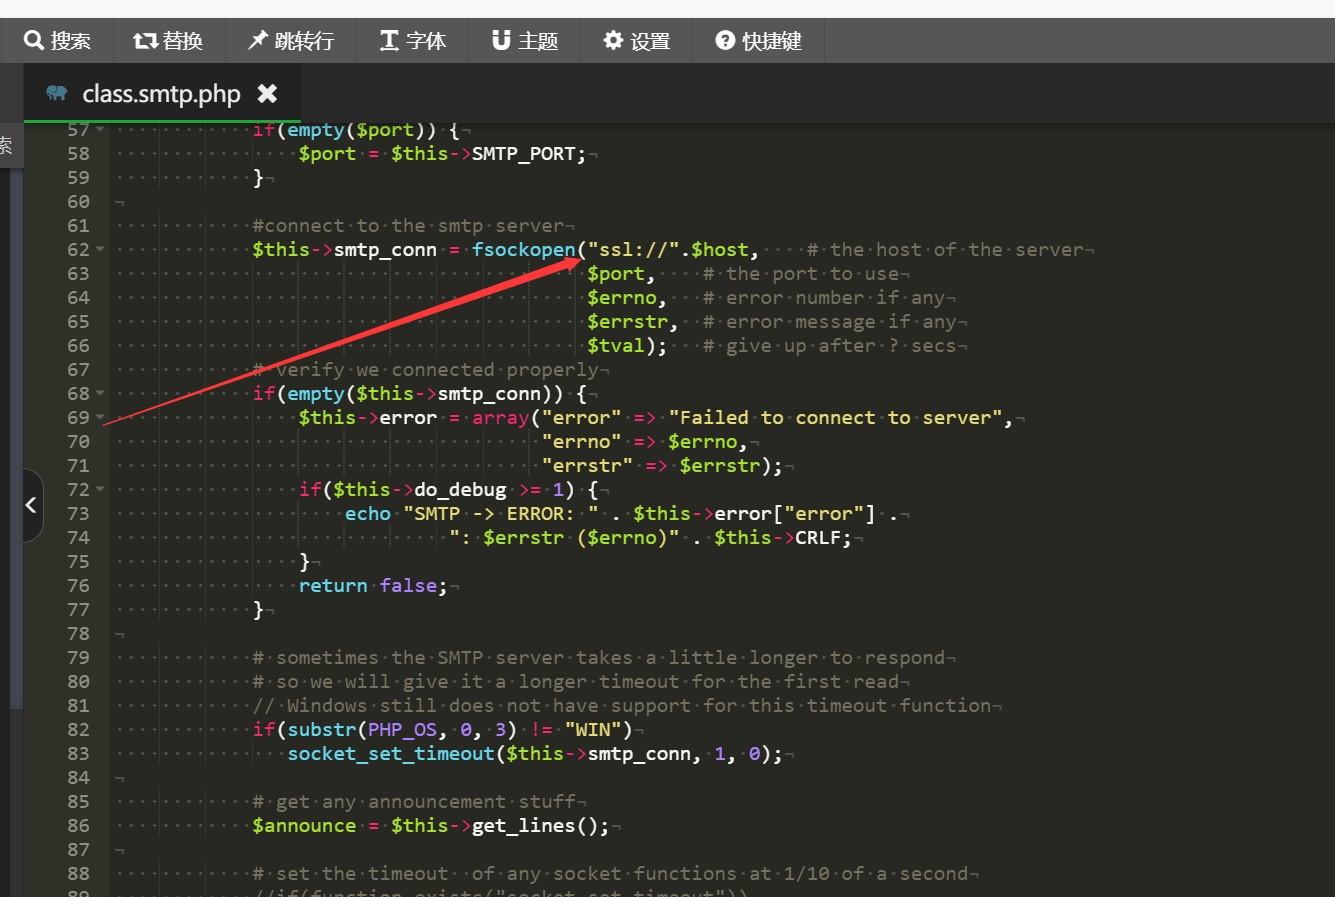Click the socket_set_timeout function call
The image size is (1335, 897).
coord(391,754)
